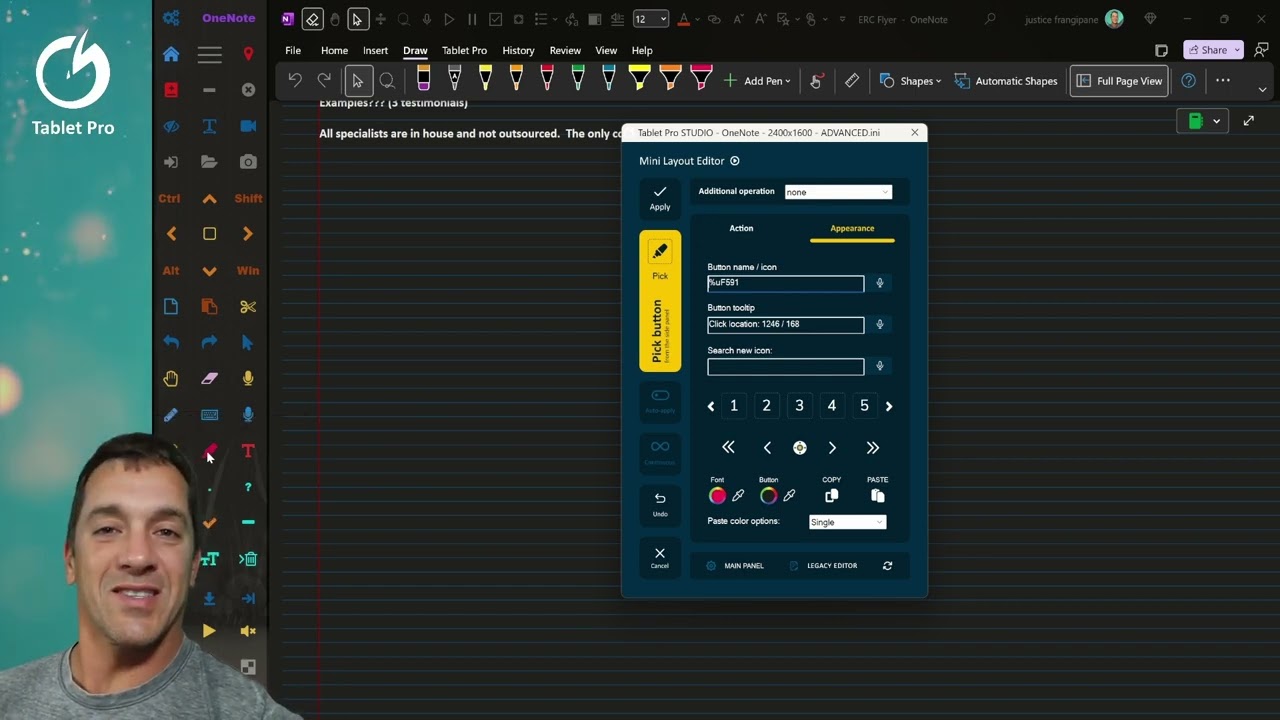Click the blue undo arrow in side panel
1280x720 pixels.
171,342
